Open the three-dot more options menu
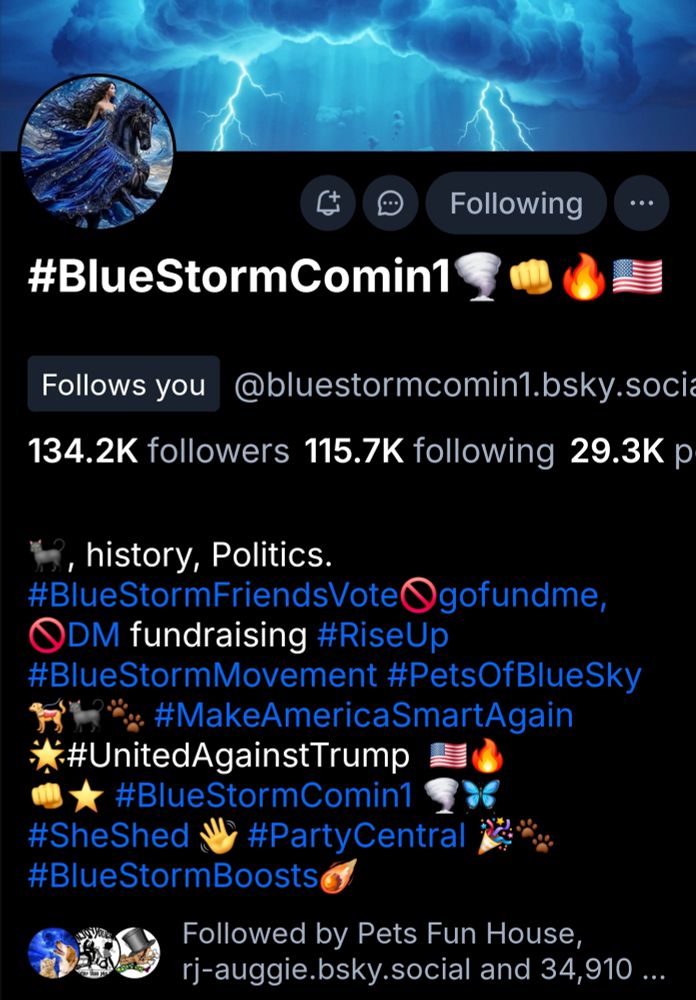The height and width of the screenshot is (1000, 696). tap(641, 203)
